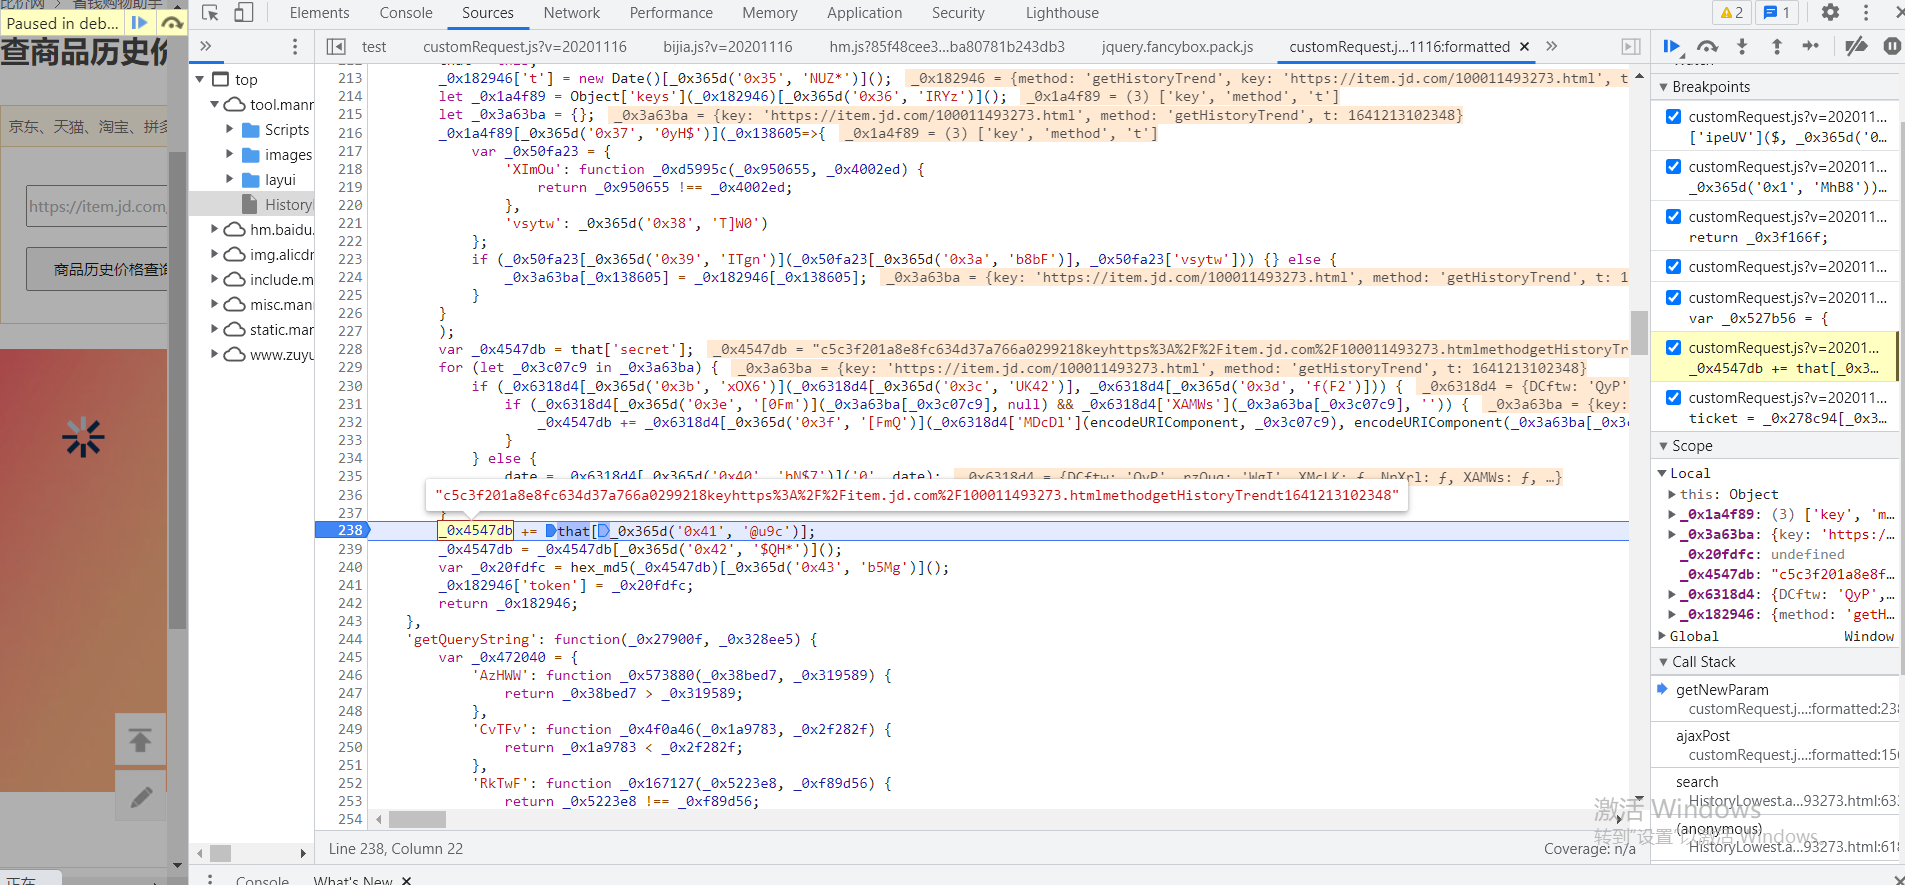Switch to the Elements tab

pyautogui.click(x=319, y=13)
